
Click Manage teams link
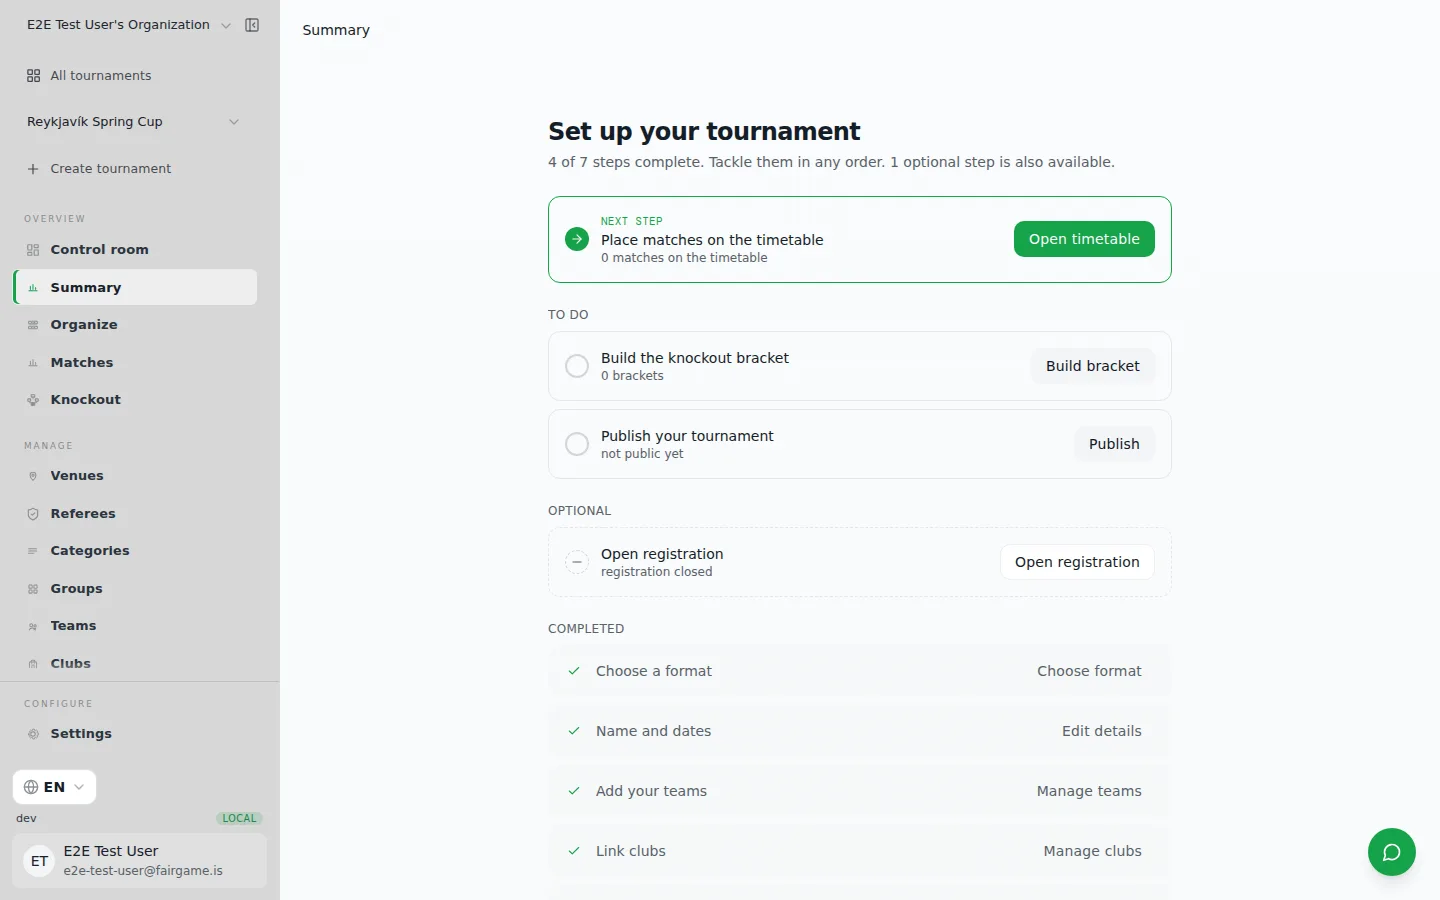tap(1089, 791)
